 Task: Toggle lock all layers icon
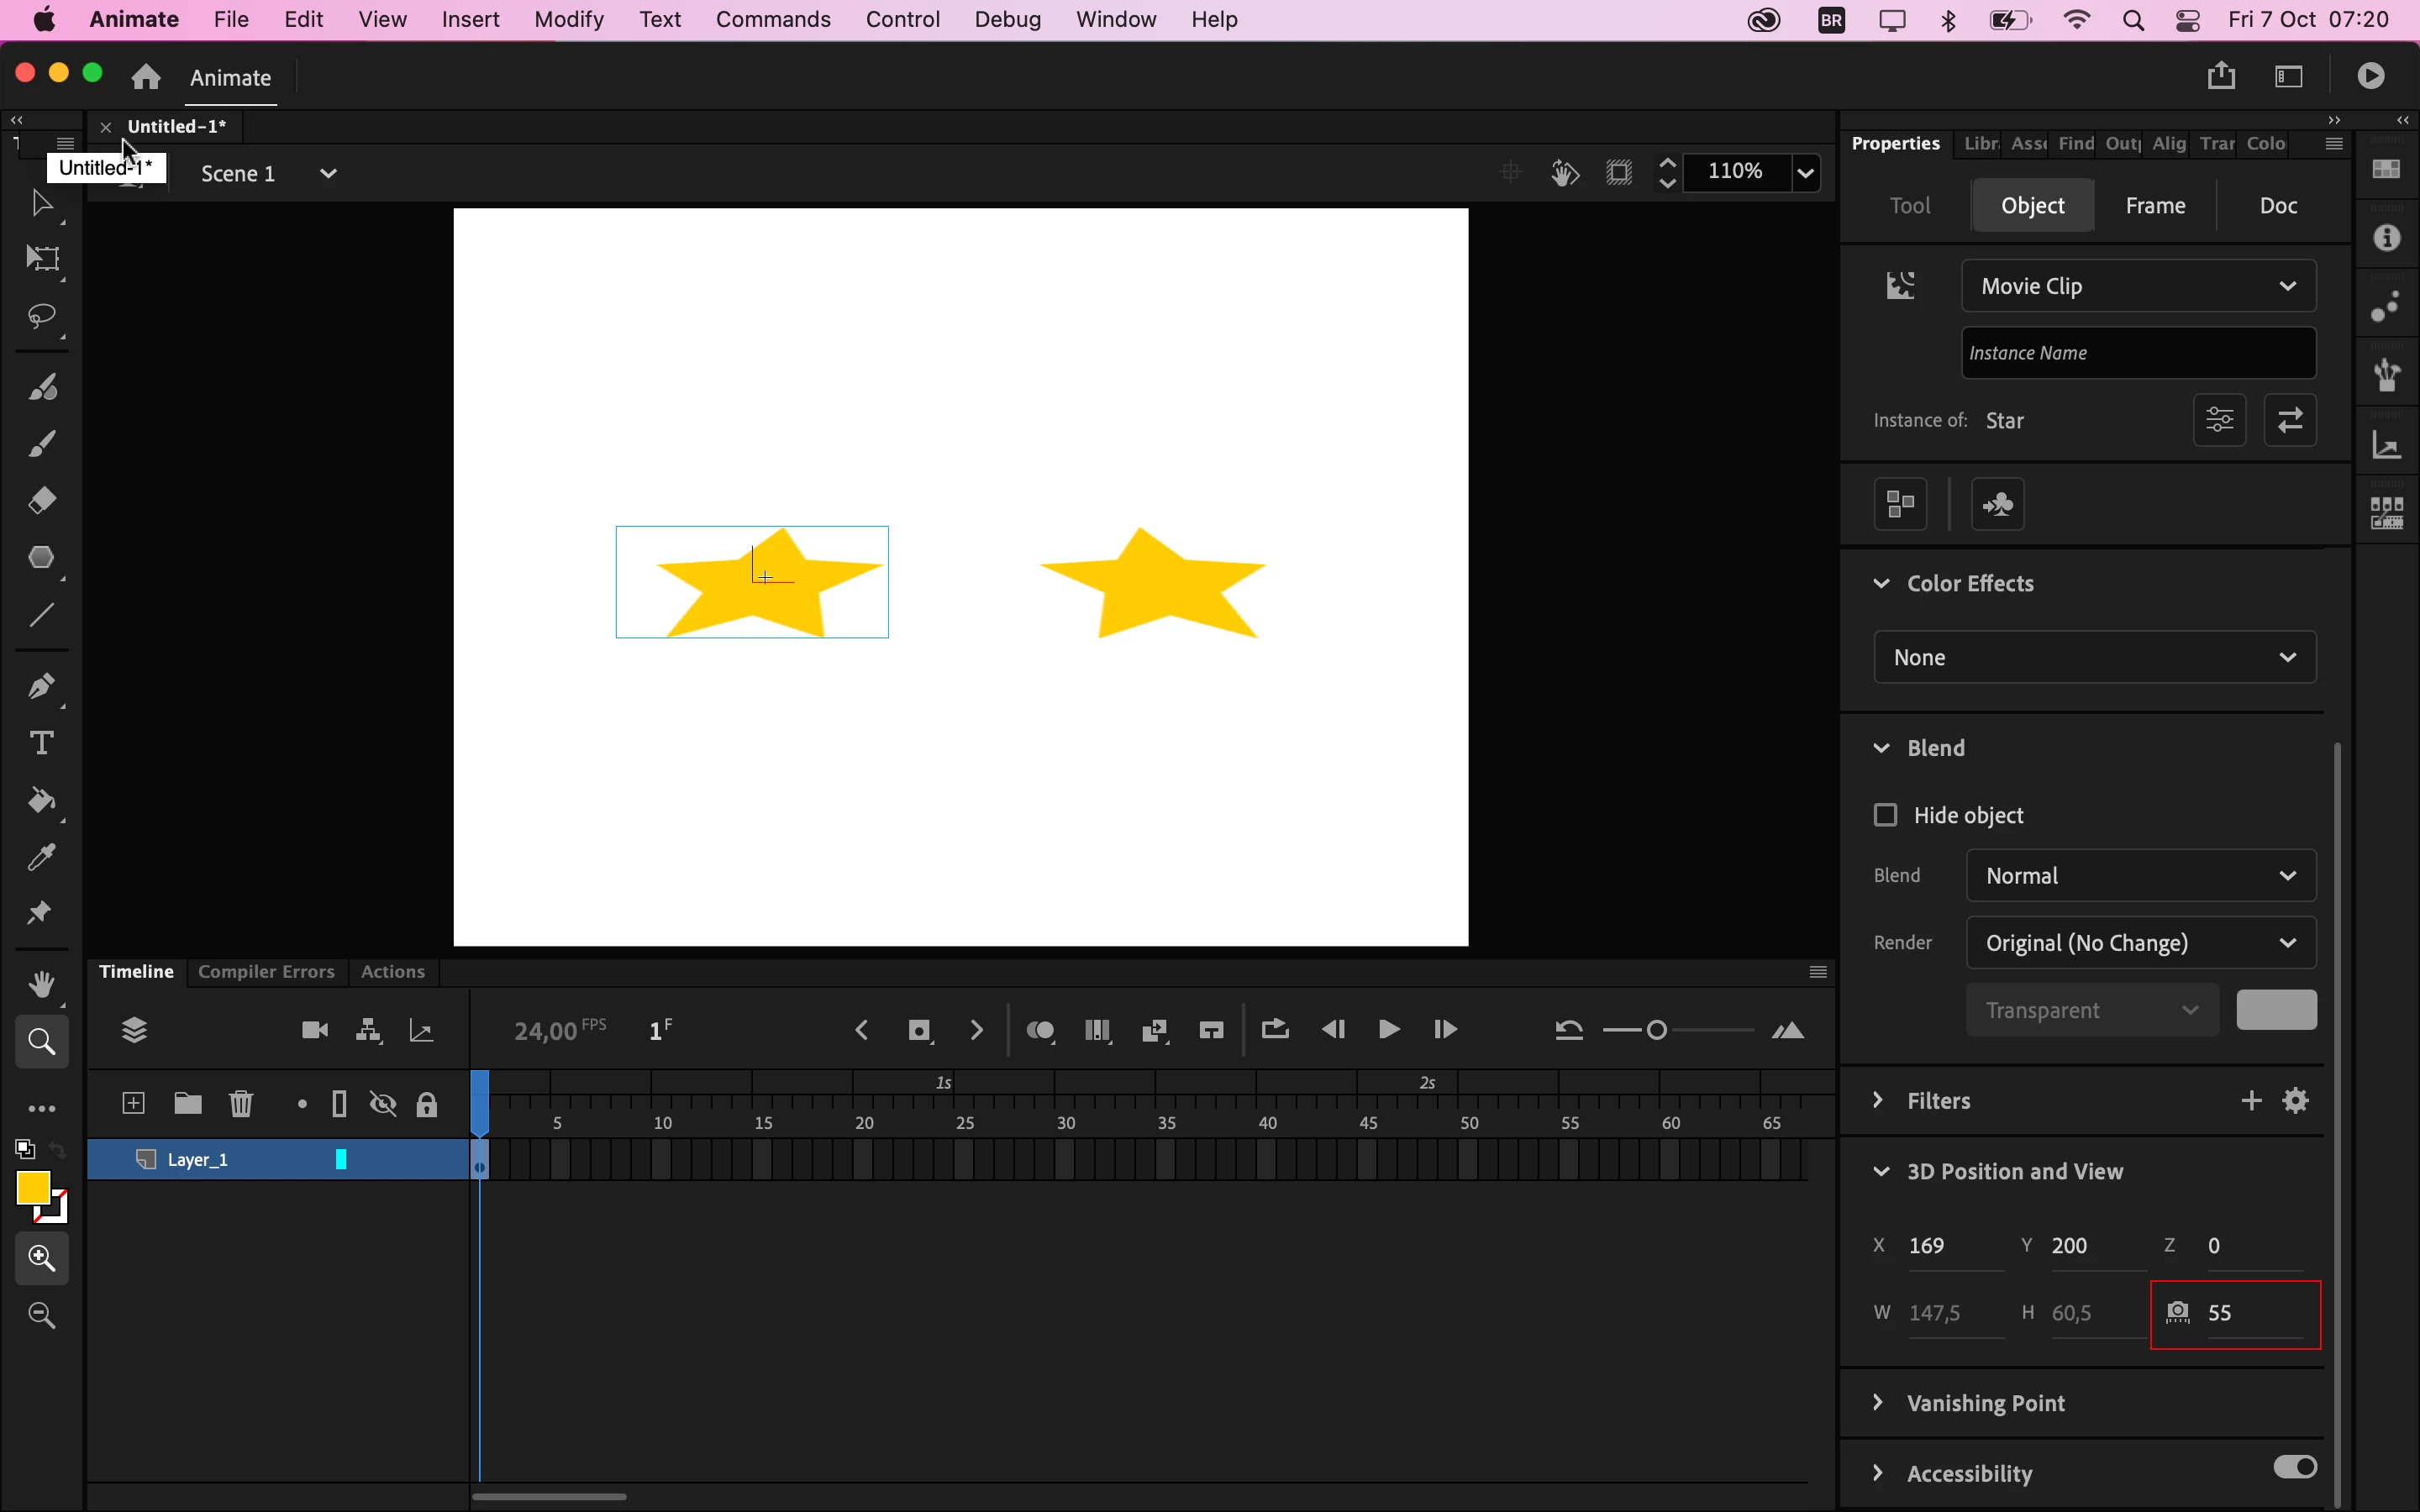pyautogui.click(x=428, y=1104)
